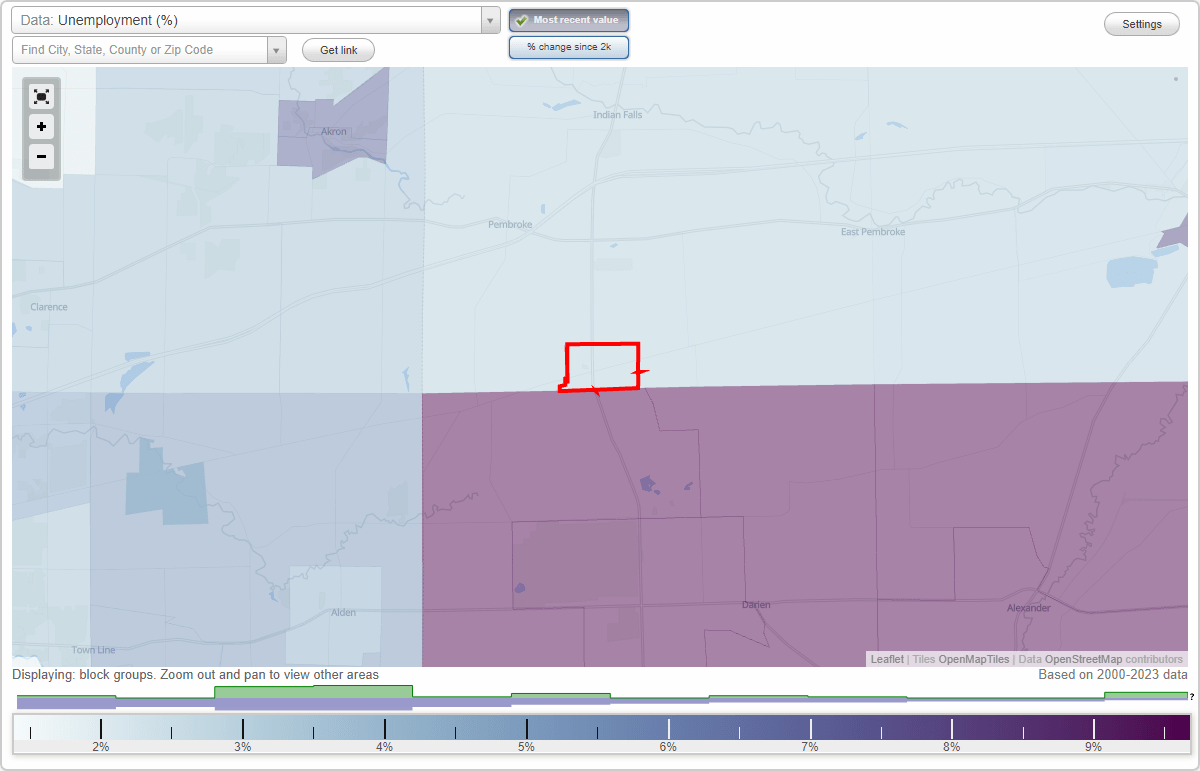This screenshot has height=771, width=1200.
Task: Open the OpenMapTiles attribution link
Action: [974, 659]
